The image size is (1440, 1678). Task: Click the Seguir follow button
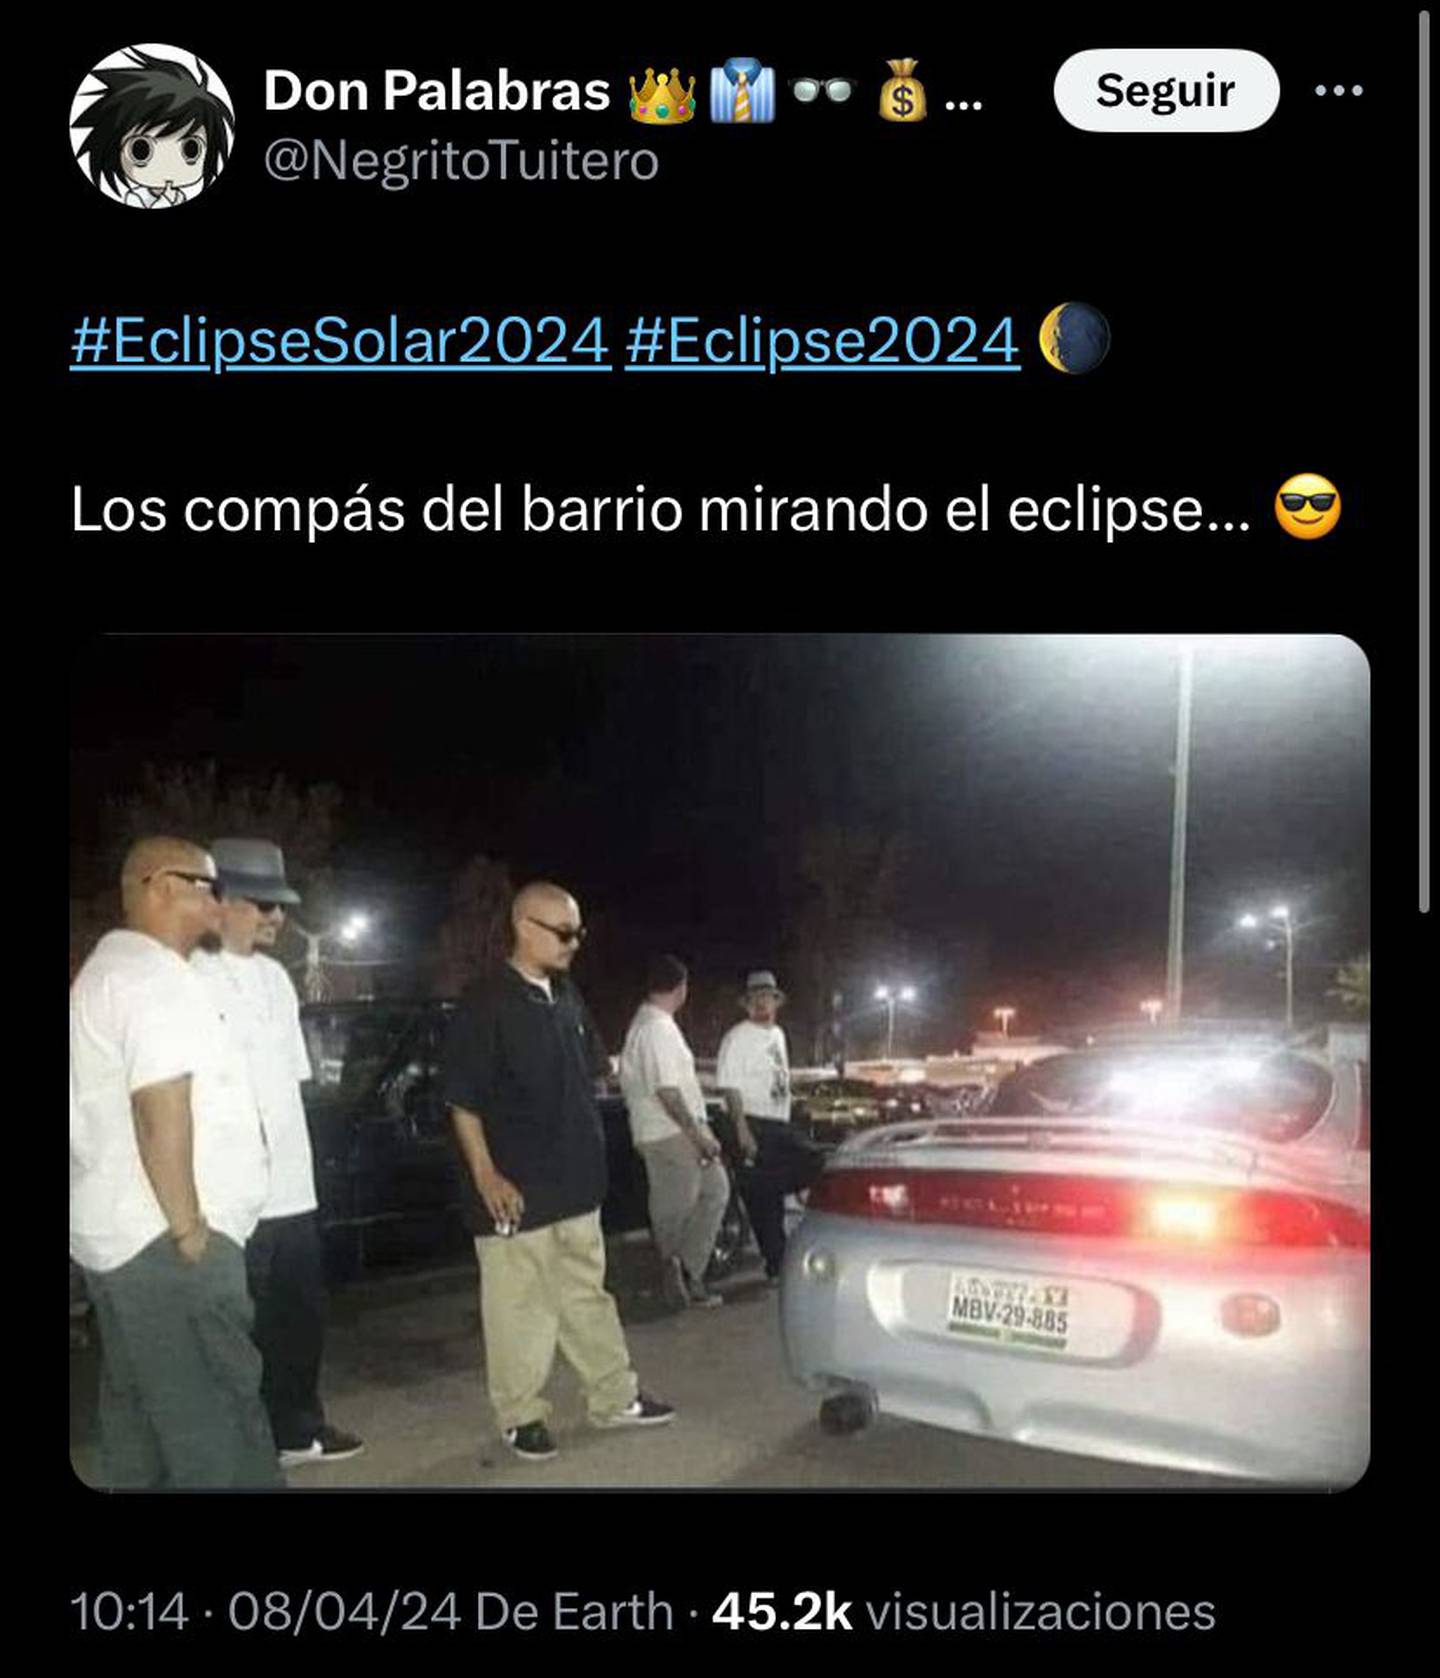[1166, 91]
